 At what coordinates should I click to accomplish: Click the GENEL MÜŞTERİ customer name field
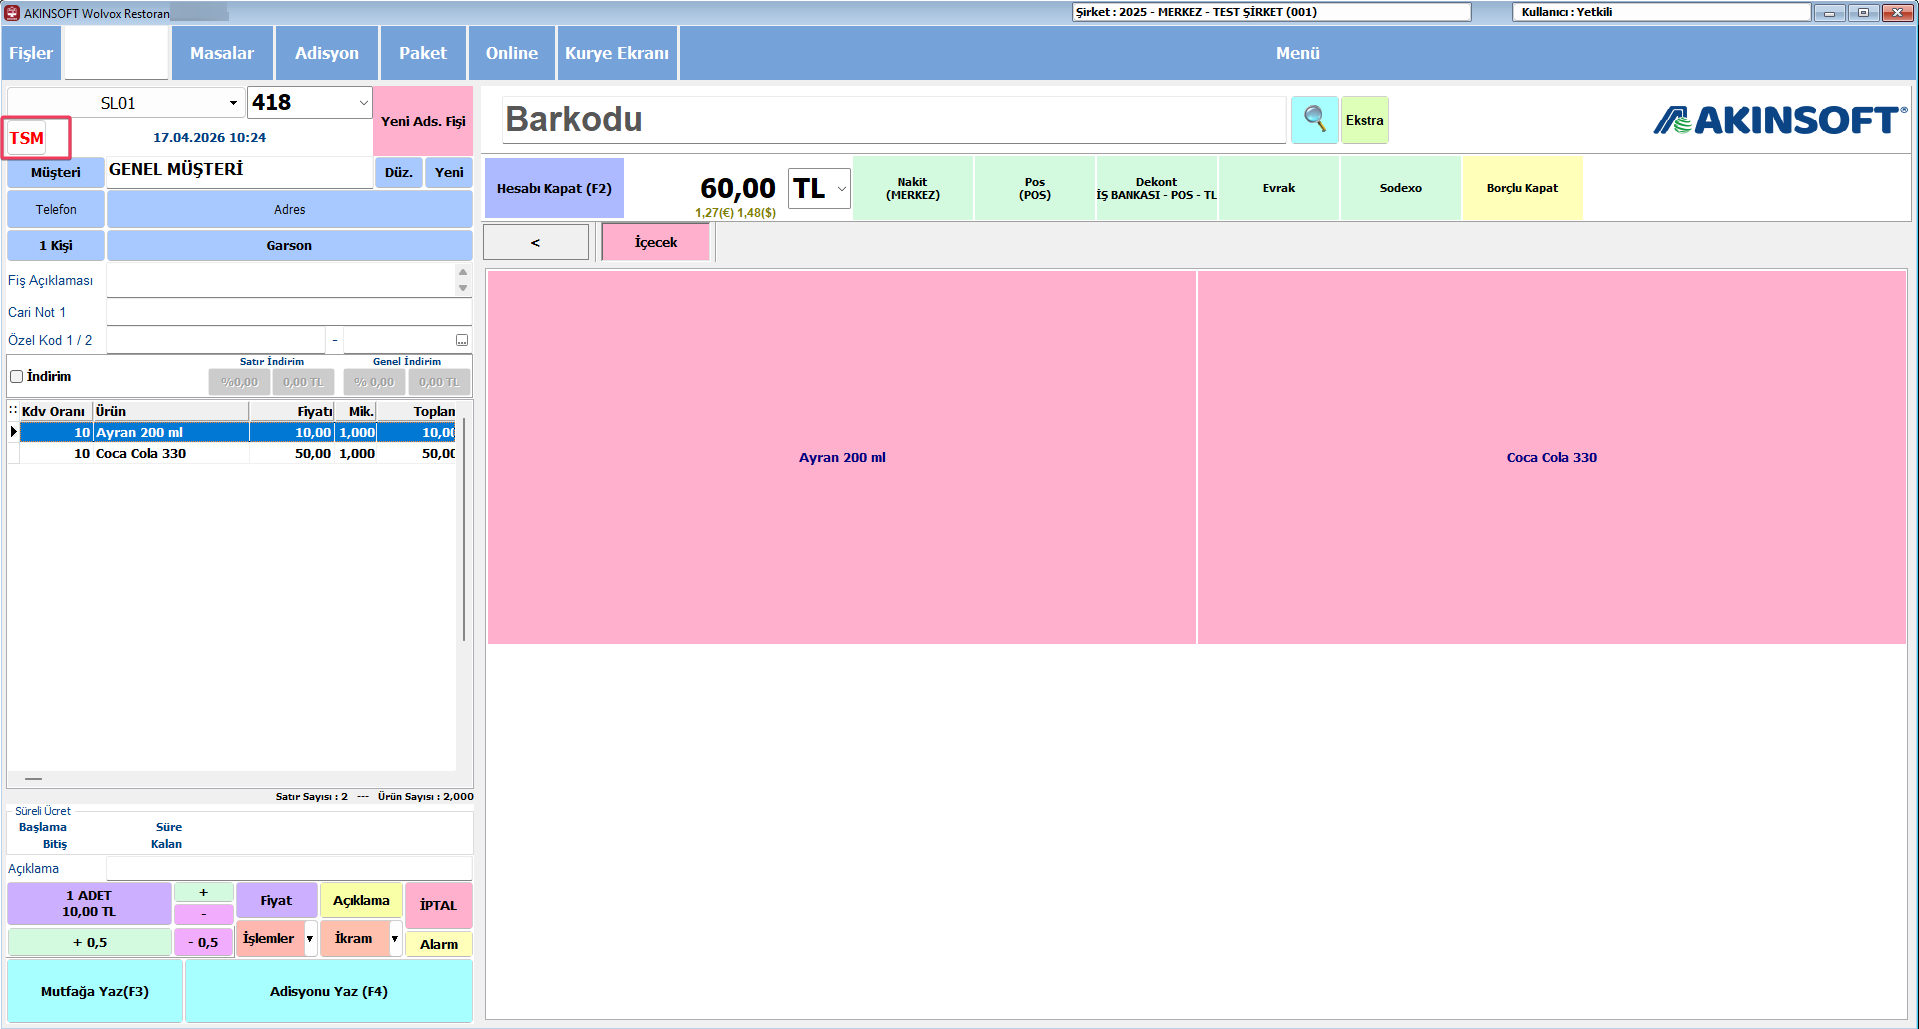coord(240,170)
